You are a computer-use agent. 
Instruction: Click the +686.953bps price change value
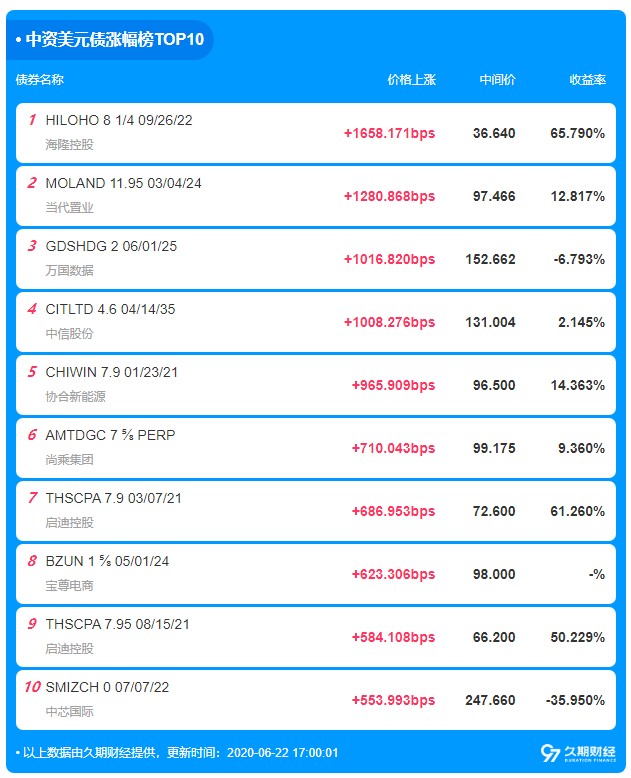[x=393, y=511]
